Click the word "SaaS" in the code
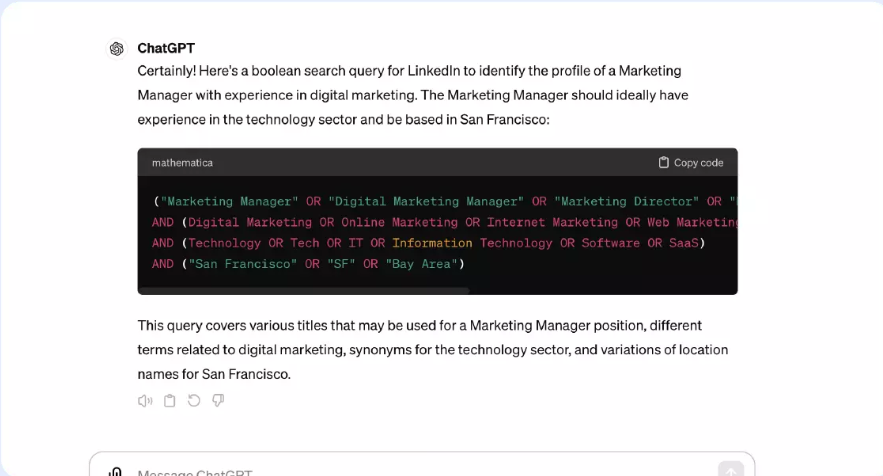The width and height of the screenshot is (883, 476). pos(683,243)
